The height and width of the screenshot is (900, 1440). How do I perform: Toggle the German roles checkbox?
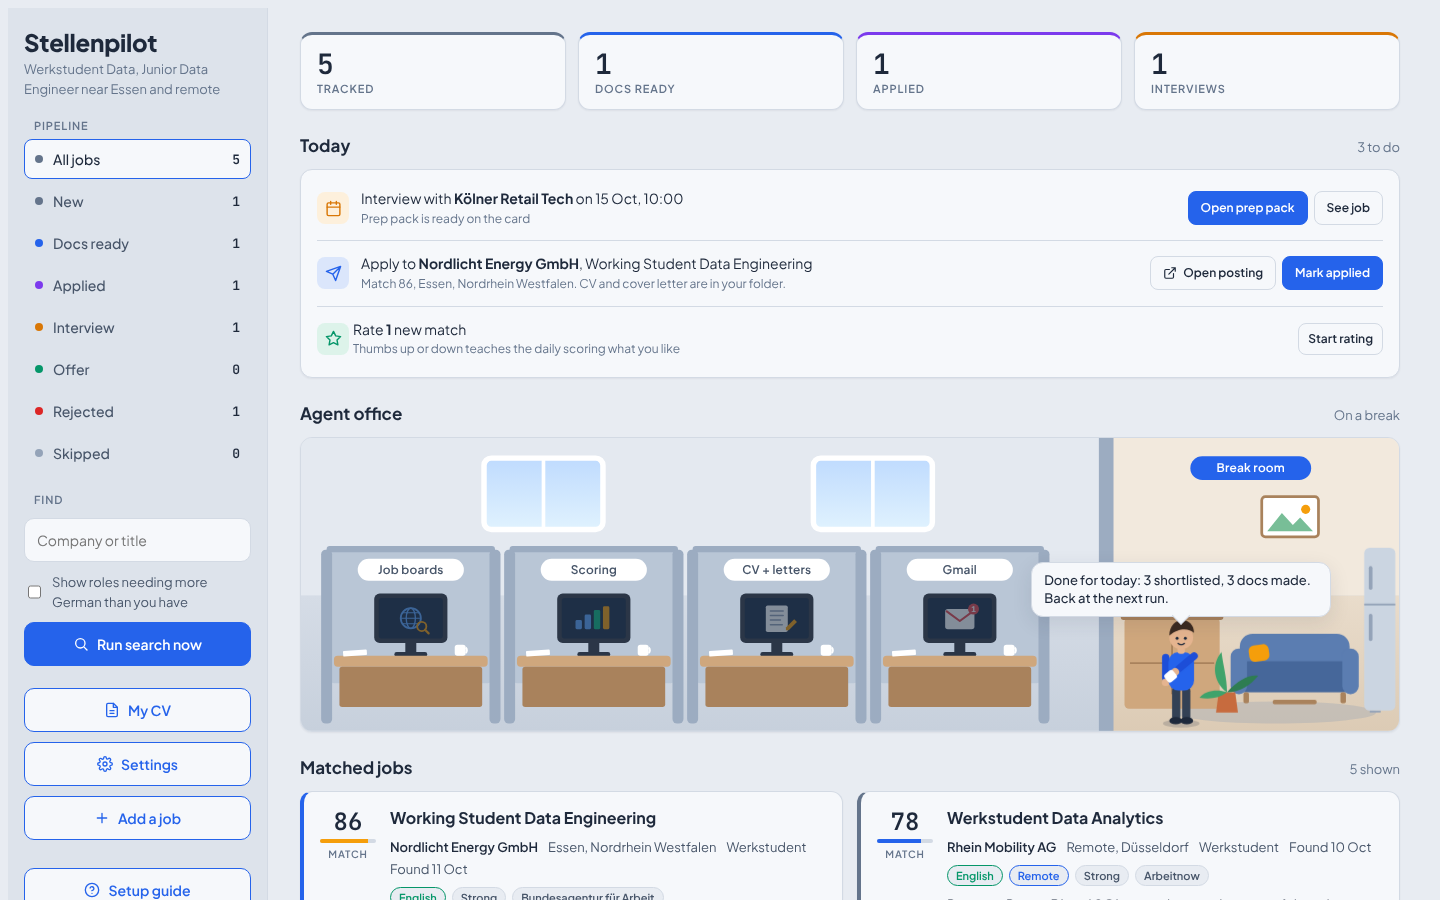(x=35, y=592)
